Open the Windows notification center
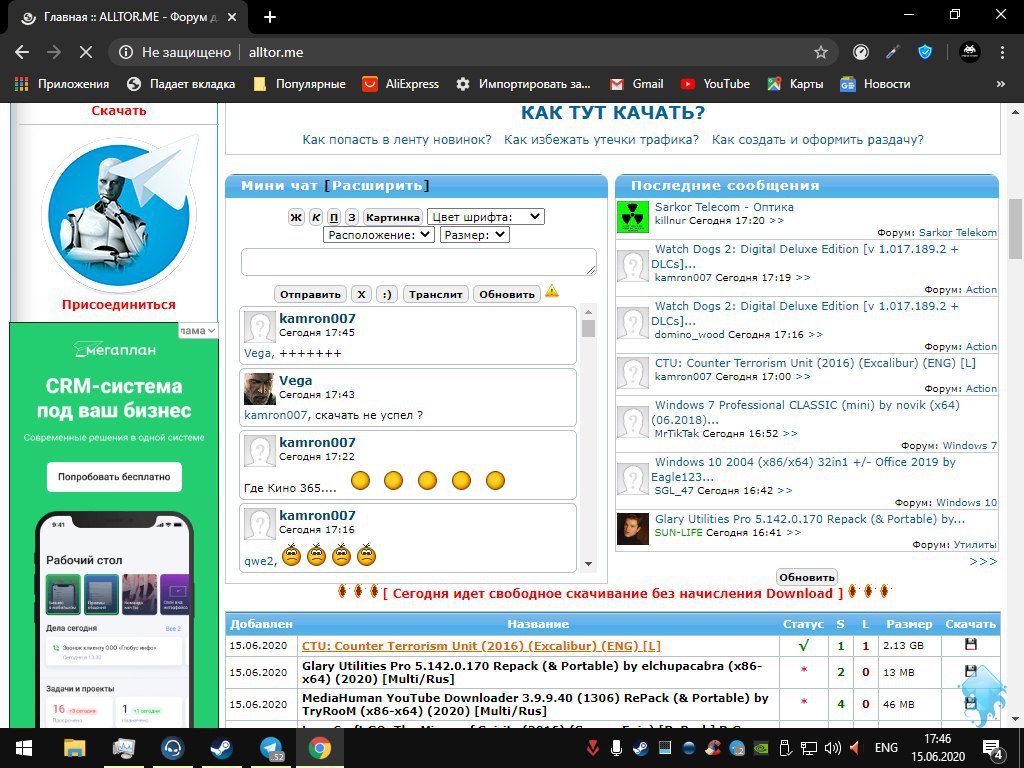1024x768 pixels. 993,748
